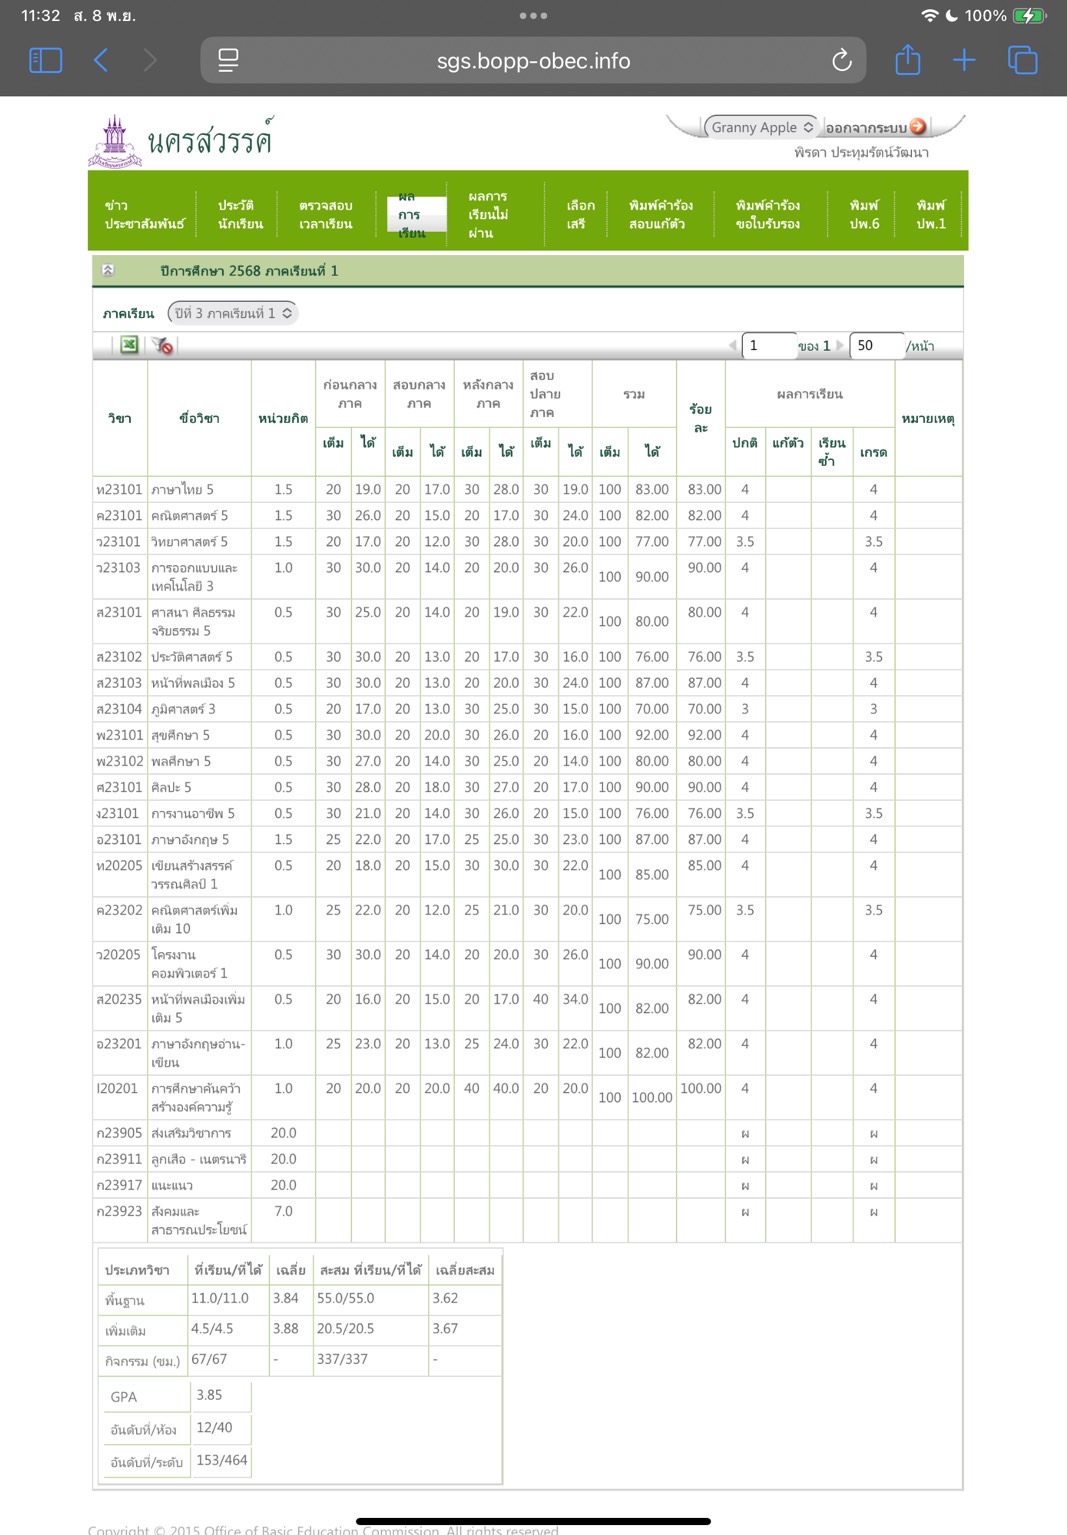Viewport: 1067px width, 1535px height.
Task: Open the page reader format icon in address bar
Action: (x=228, y=60)
